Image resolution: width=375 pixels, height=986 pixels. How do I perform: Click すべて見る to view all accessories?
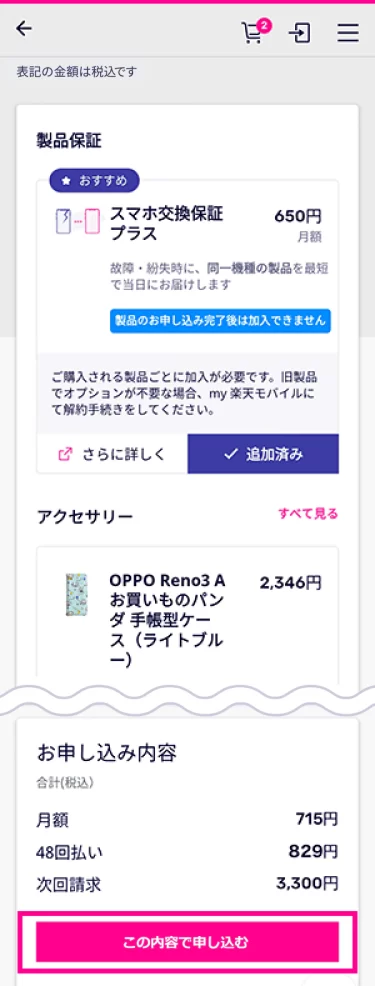pyautogui.click(x=308, y=514)
